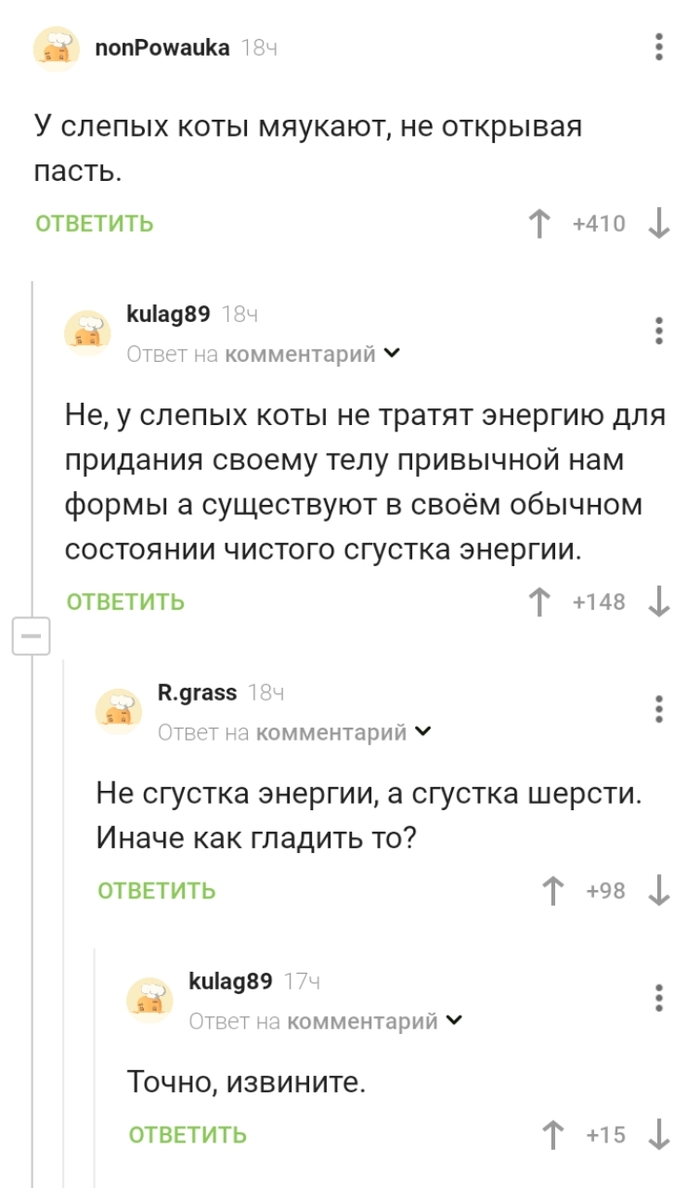Open R.grass user profile link
700x1188 pixels.
[x=197, y=692]
